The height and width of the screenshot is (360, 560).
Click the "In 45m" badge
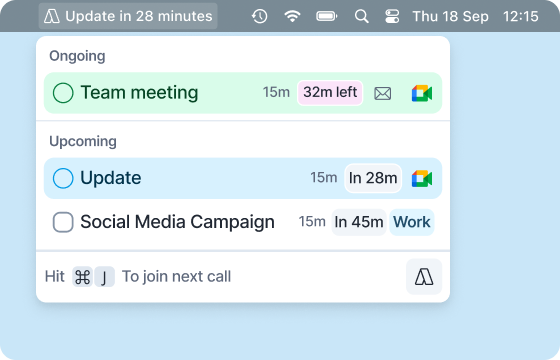click(x=359, y=222)
